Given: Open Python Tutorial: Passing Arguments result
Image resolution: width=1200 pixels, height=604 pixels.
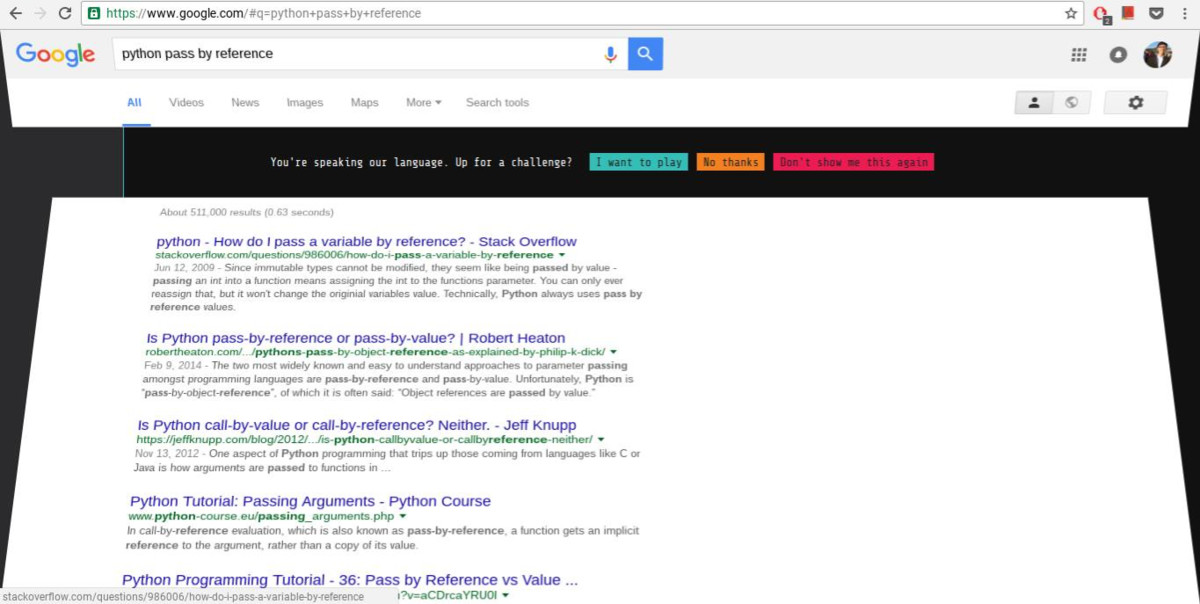Looking at the screenshot, I should point(310,501).
